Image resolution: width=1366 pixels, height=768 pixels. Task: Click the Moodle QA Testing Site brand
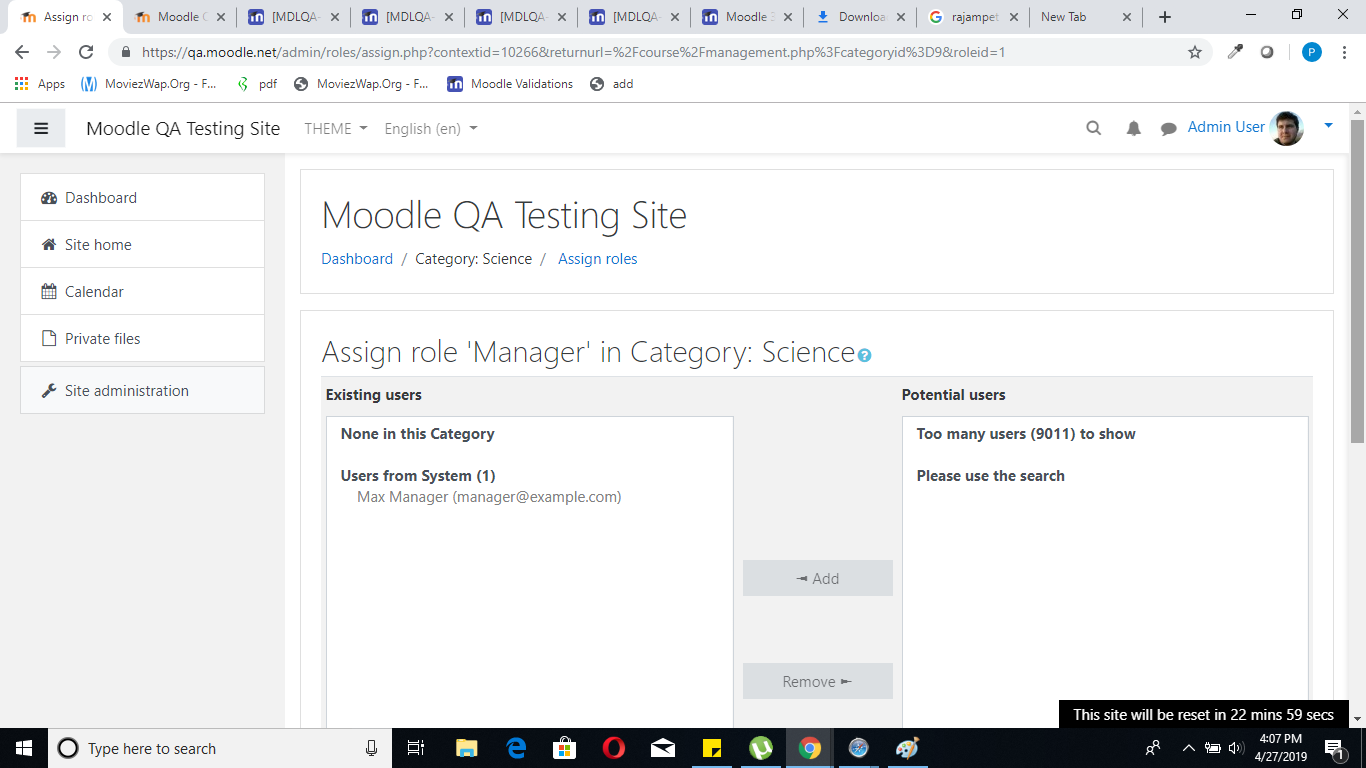click(183, 128)
